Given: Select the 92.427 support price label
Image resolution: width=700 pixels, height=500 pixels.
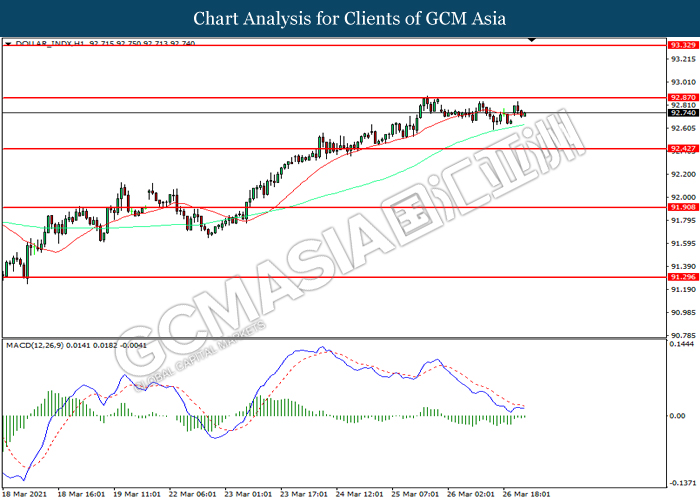Looking at the screenshot, I should tap(683, 148).
